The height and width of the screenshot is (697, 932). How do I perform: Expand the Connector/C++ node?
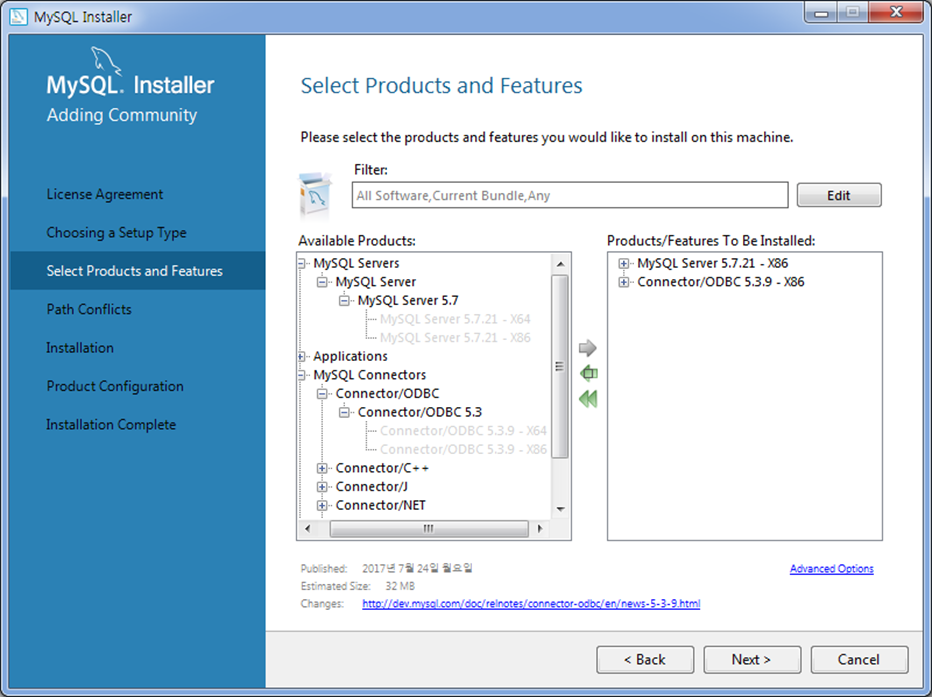coord(322,468)
